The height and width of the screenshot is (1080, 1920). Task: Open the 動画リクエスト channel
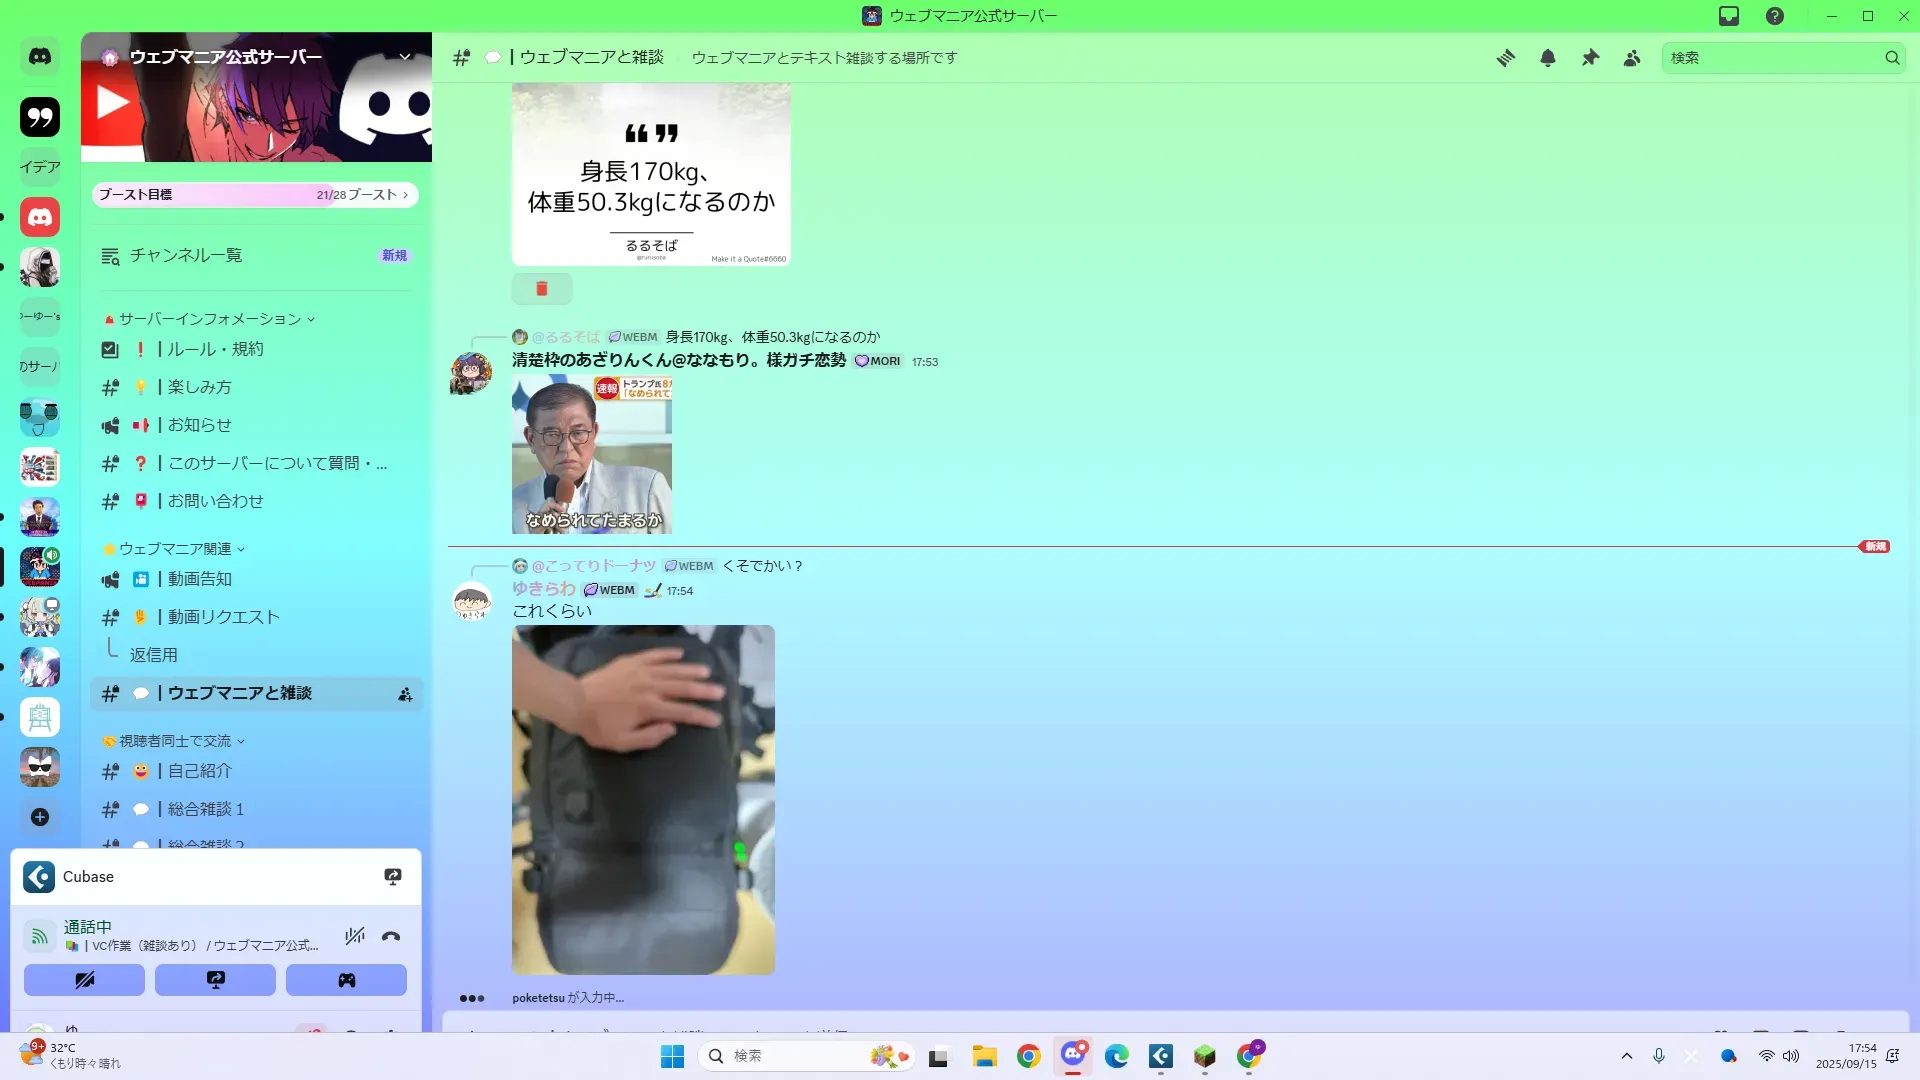(223, 617)
